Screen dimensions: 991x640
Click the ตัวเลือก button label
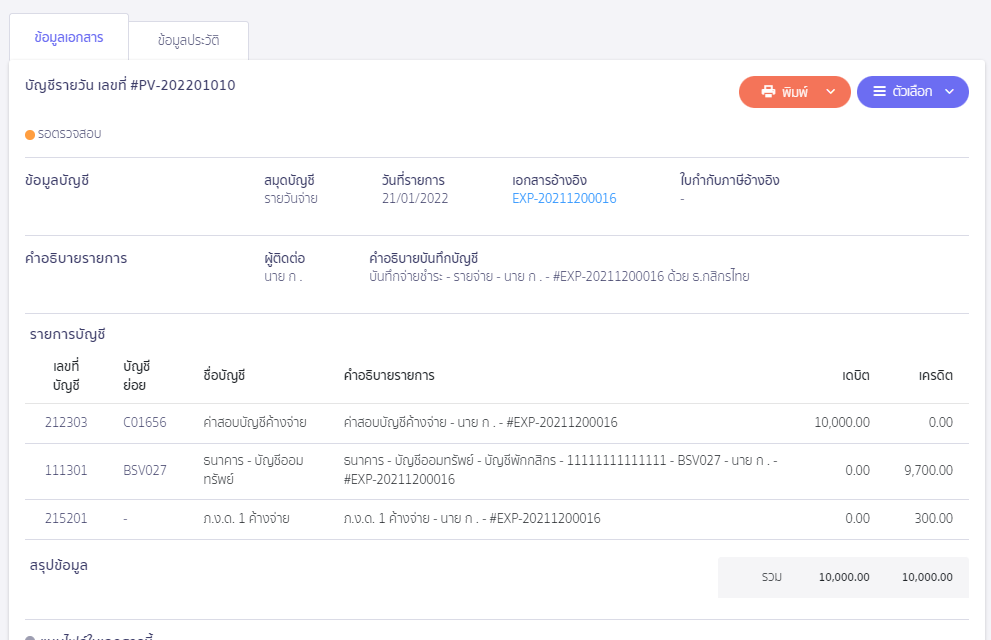pyautogui.click(x=912, y=92)
